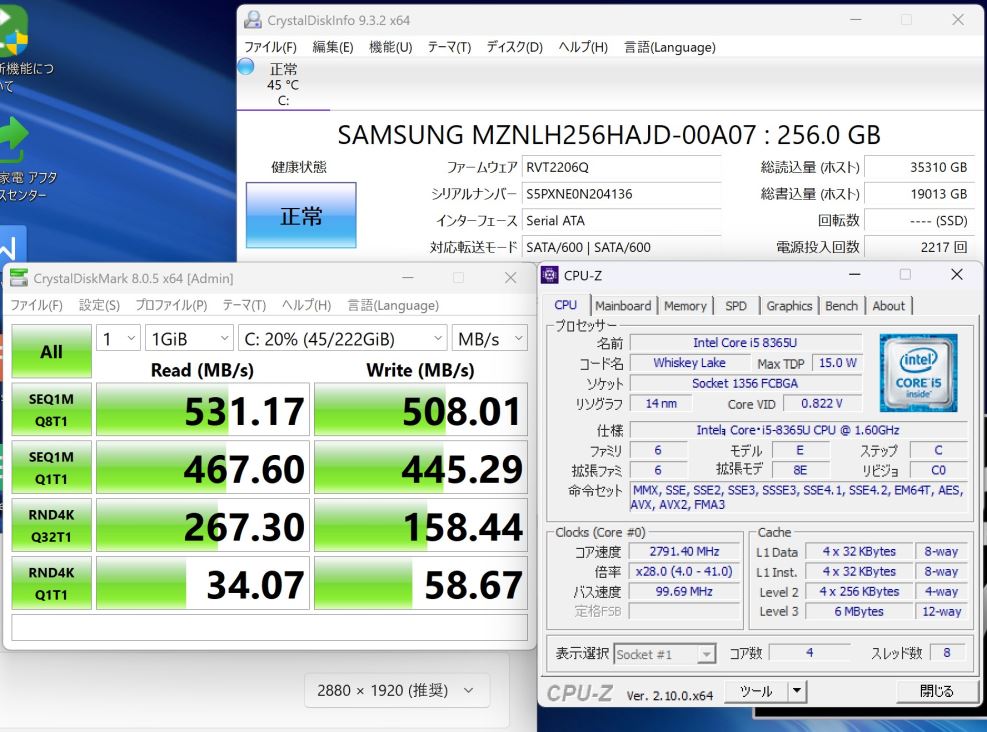Screen dimensions: 987x732
Task: Click the CPU-Z app icon in title bar
Action: tap(550, 275)
